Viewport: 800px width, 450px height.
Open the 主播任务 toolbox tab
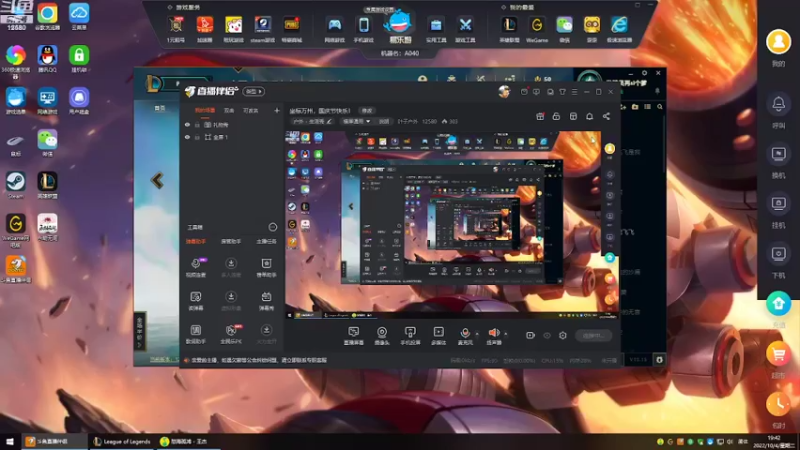pos(266,241)
